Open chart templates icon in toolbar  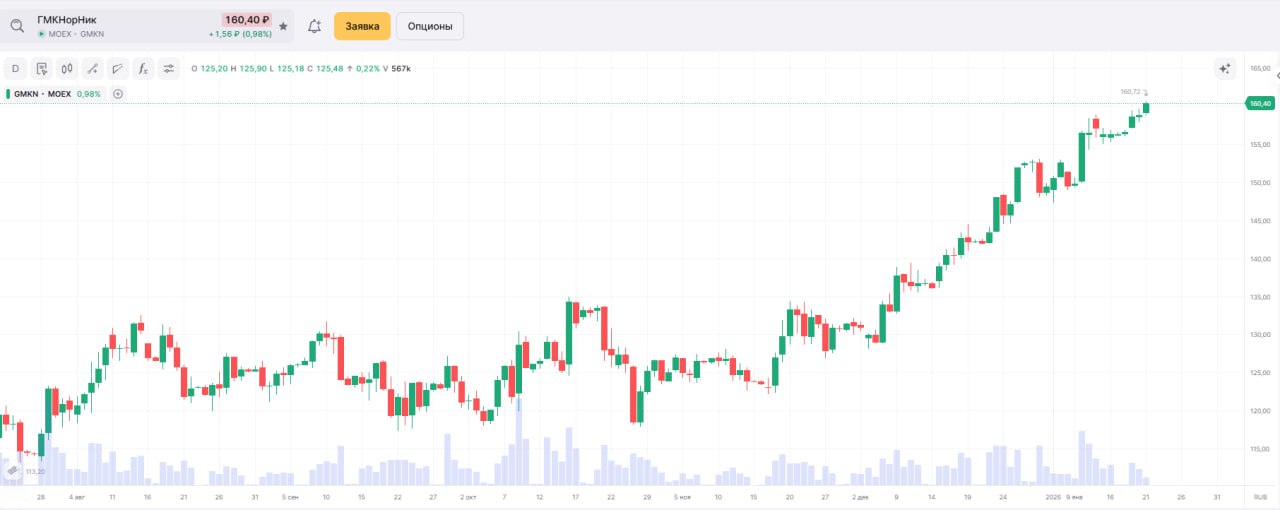(x=42, y=68)
